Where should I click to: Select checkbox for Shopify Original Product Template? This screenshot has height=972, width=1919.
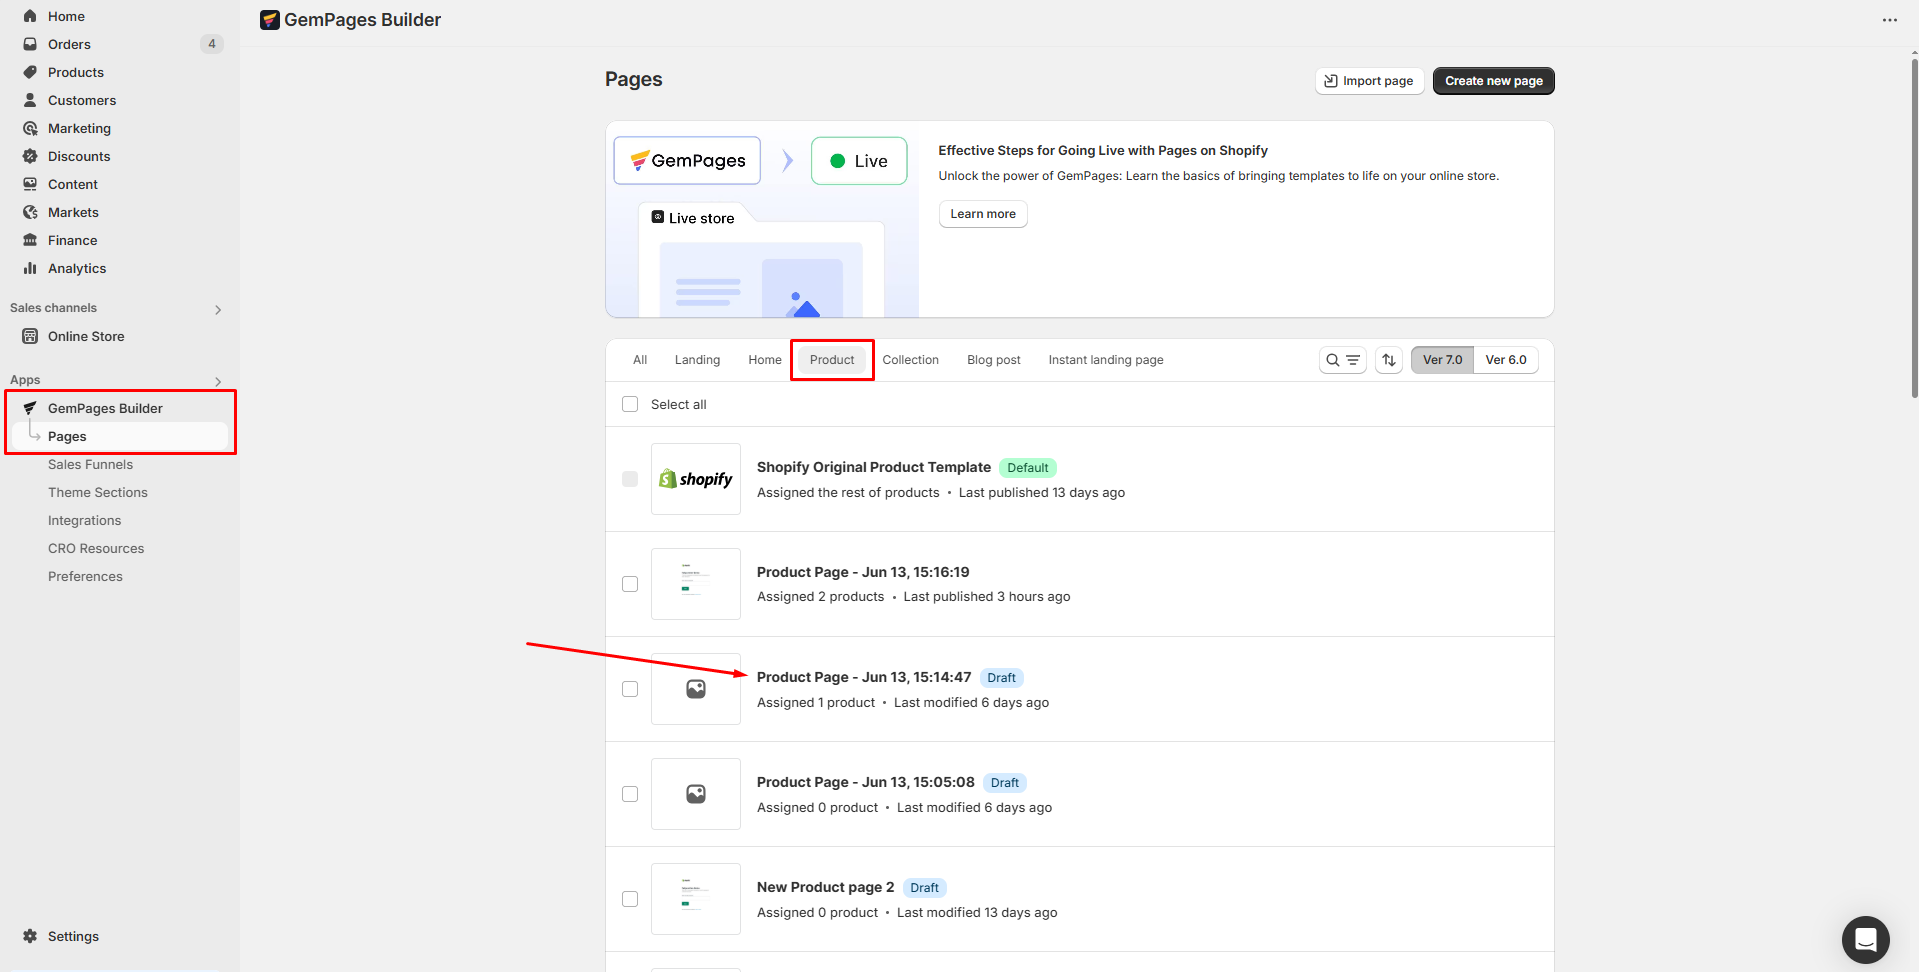(x=630, y=478)
